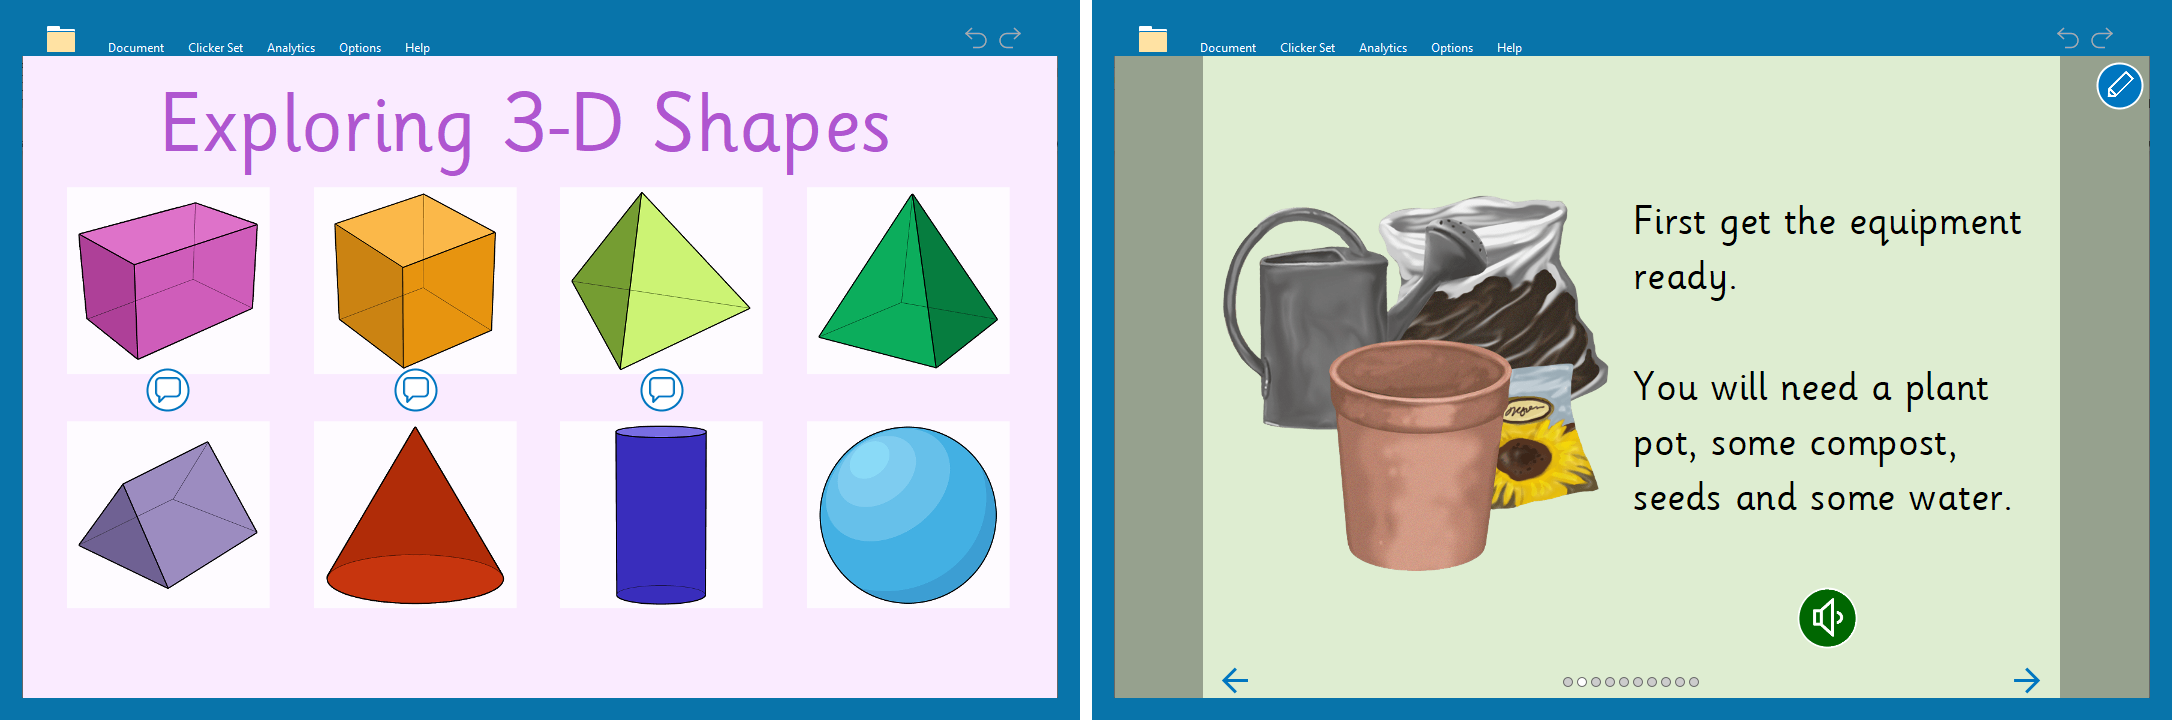
Task: Click the speech bubble under the pink cuboid
Action: [x=168, y=390]
